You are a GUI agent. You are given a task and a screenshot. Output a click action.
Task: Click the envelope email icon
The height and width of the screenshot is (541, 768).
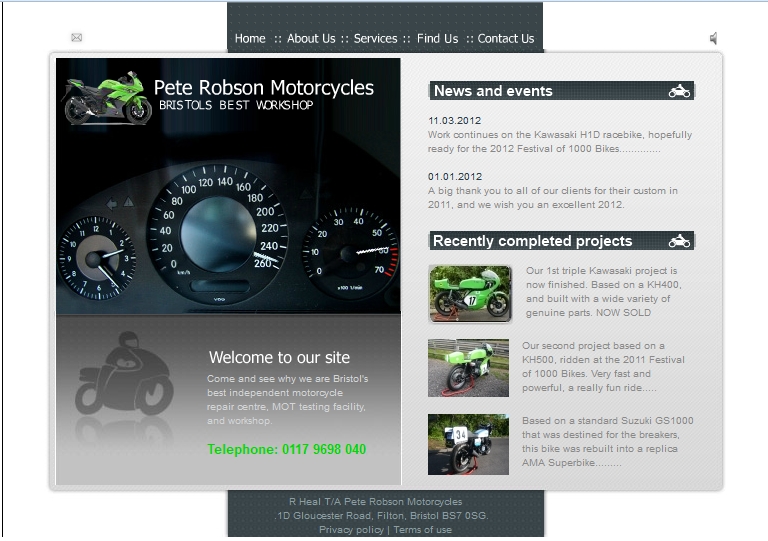(x=76, y=38)
